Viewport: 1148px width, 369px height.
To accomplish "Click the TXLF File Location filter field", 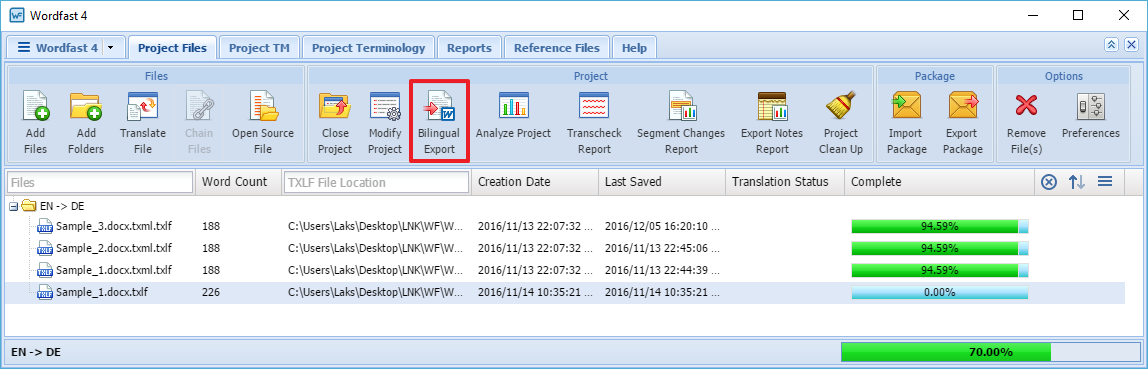I will (x=376, y=182).
